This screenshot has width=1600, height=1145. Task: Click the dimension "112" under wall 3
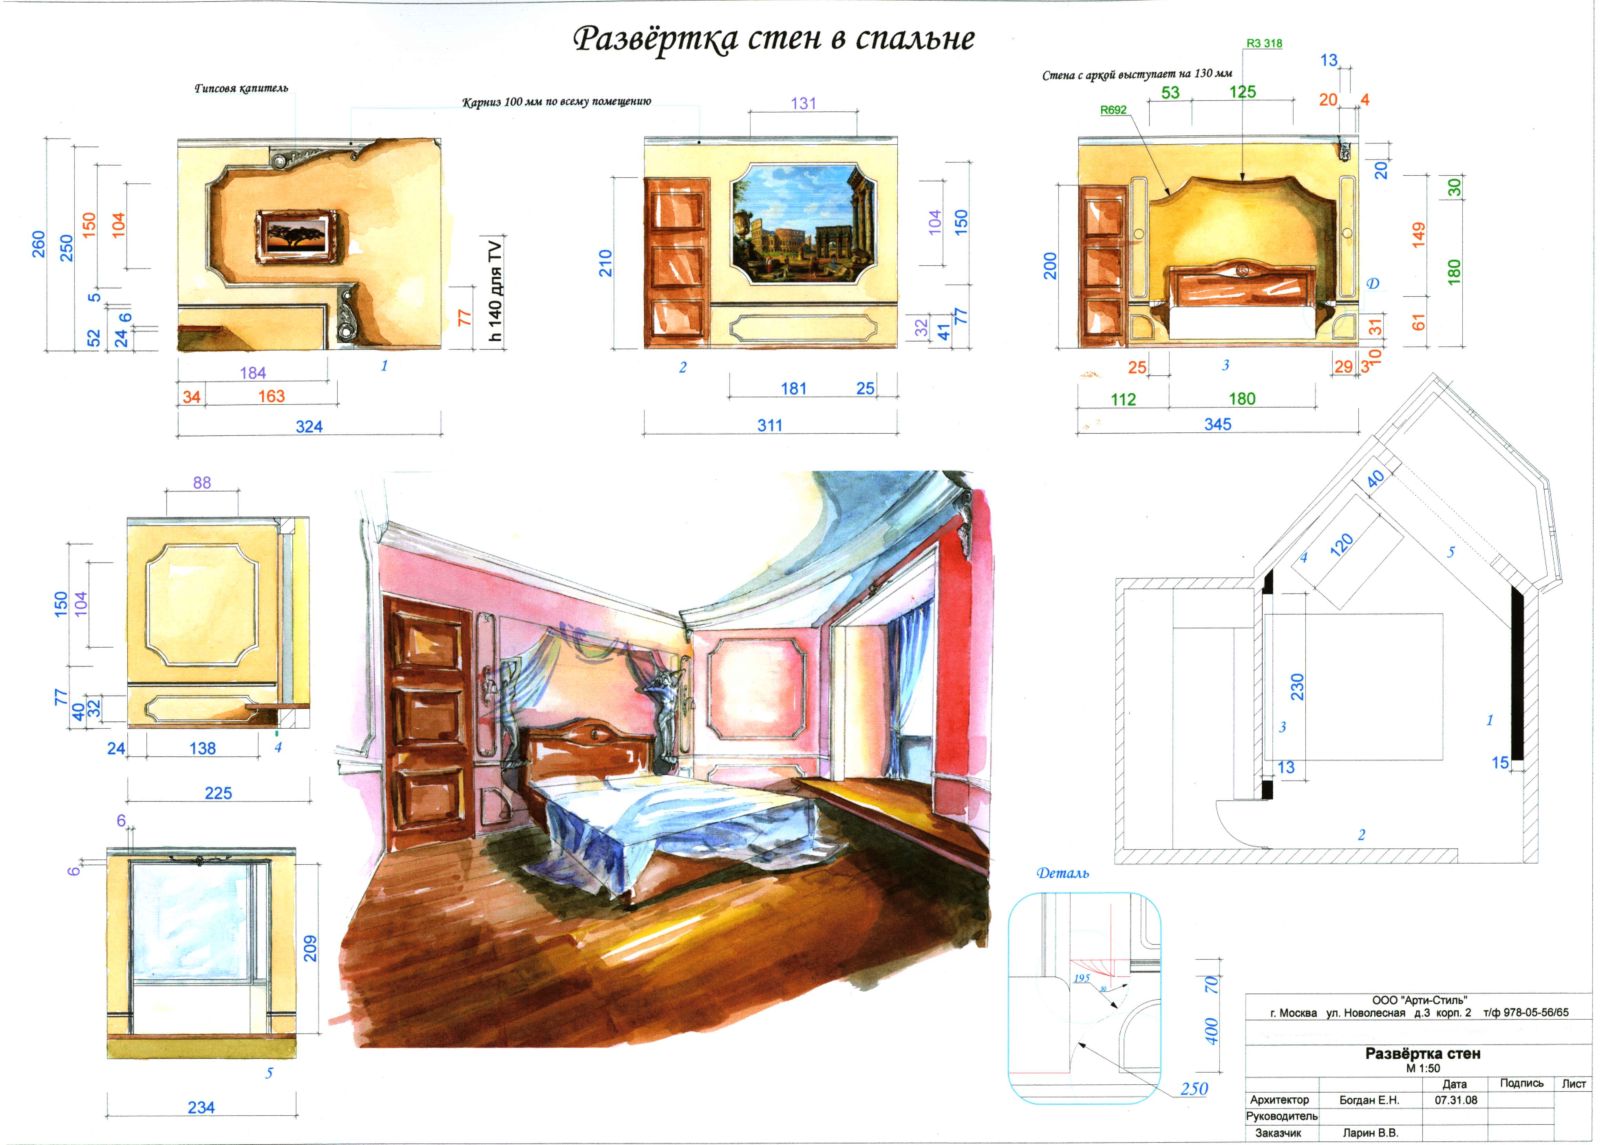[x=1123, y=399]
